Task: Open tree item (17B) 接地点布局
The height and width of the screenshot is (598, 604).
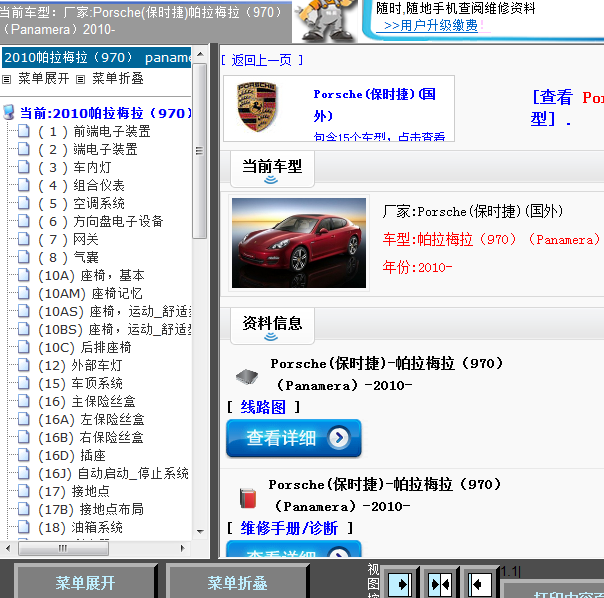Action: pyautogui.click(x=91, y=509)
